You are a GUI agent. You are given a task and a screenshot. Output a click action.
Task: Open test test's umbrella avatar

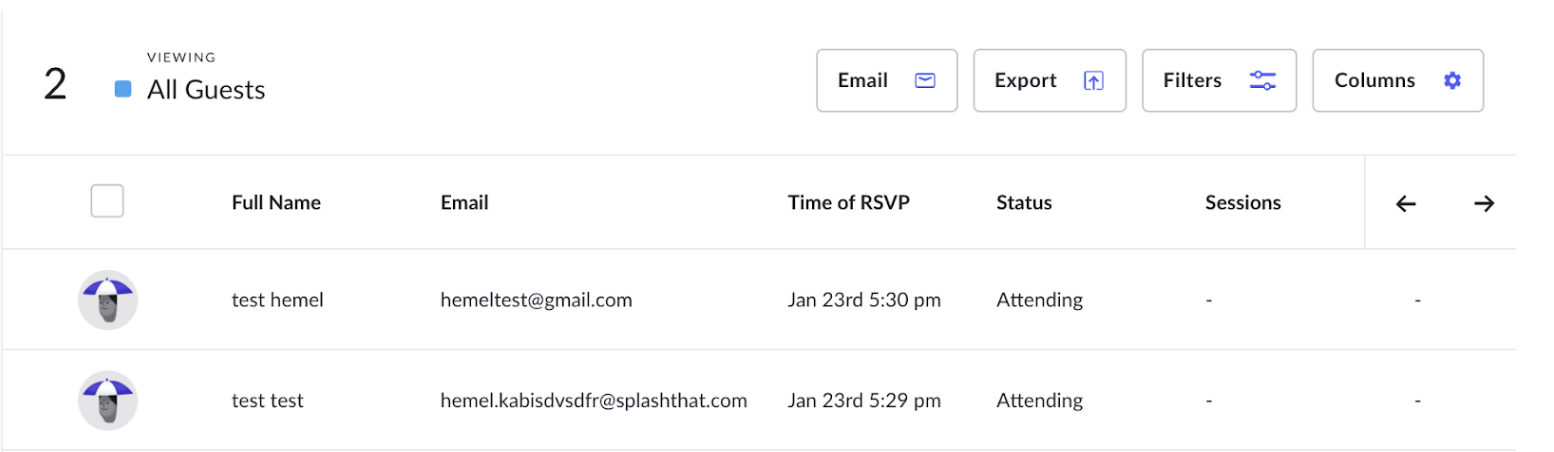point(108,401)
